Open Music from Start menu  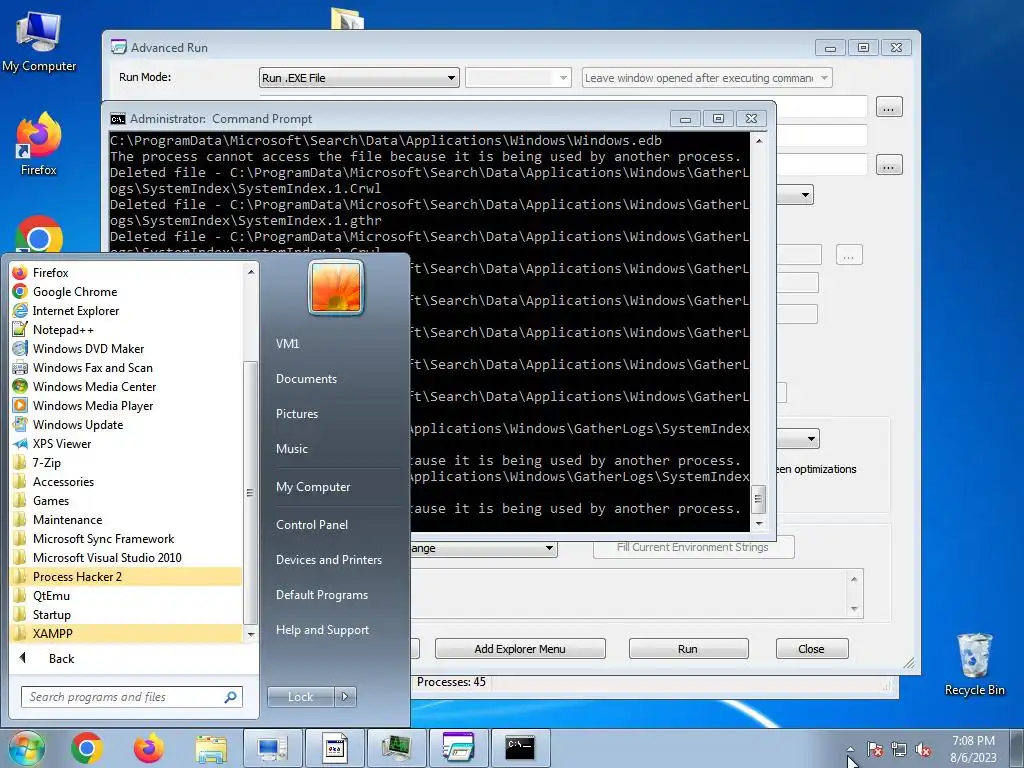tap(291, 449)
